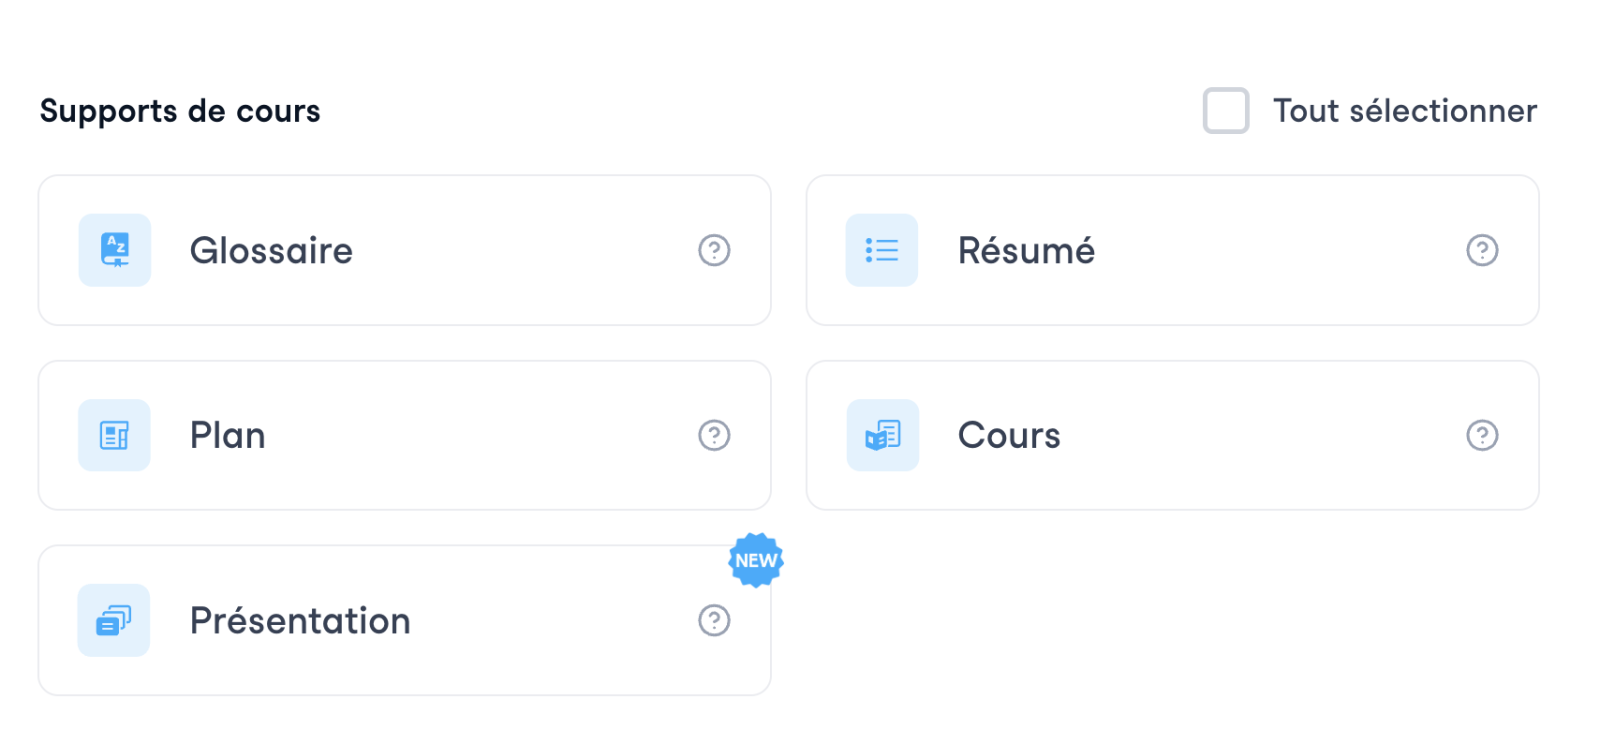Click the NEW badge on Présentation
The image size is (1600, 744).
(x=756, y=560)
